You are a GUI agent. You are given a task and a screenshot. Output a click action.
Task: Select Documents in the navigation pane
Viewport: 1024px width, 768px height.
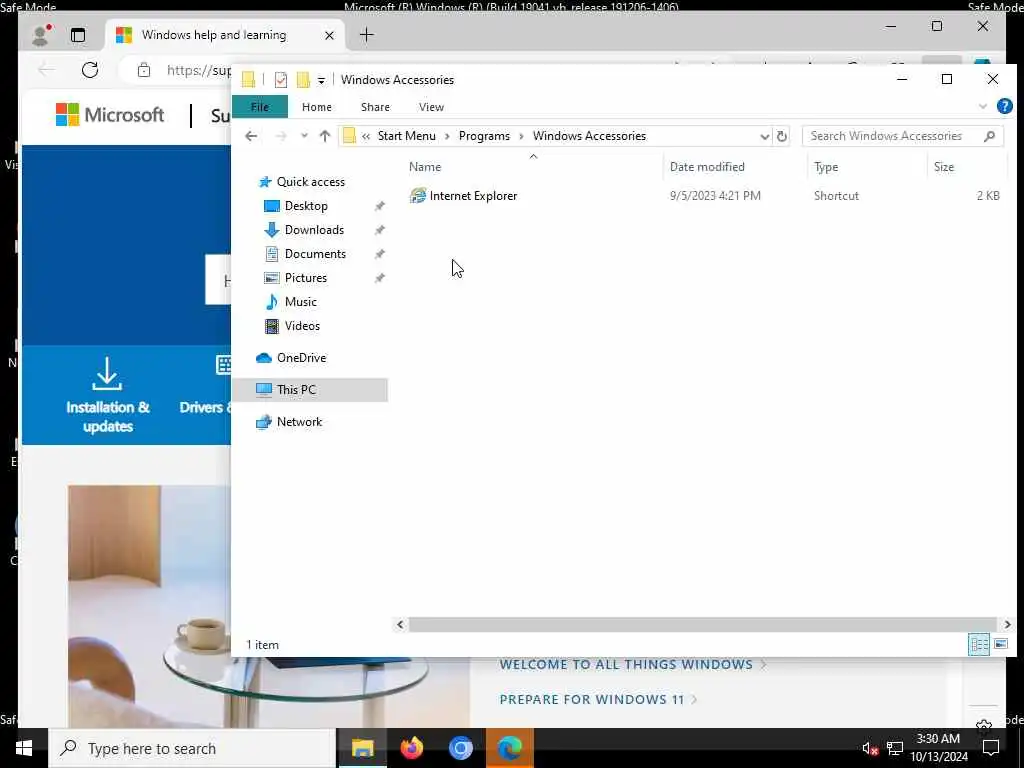(305, 254)
